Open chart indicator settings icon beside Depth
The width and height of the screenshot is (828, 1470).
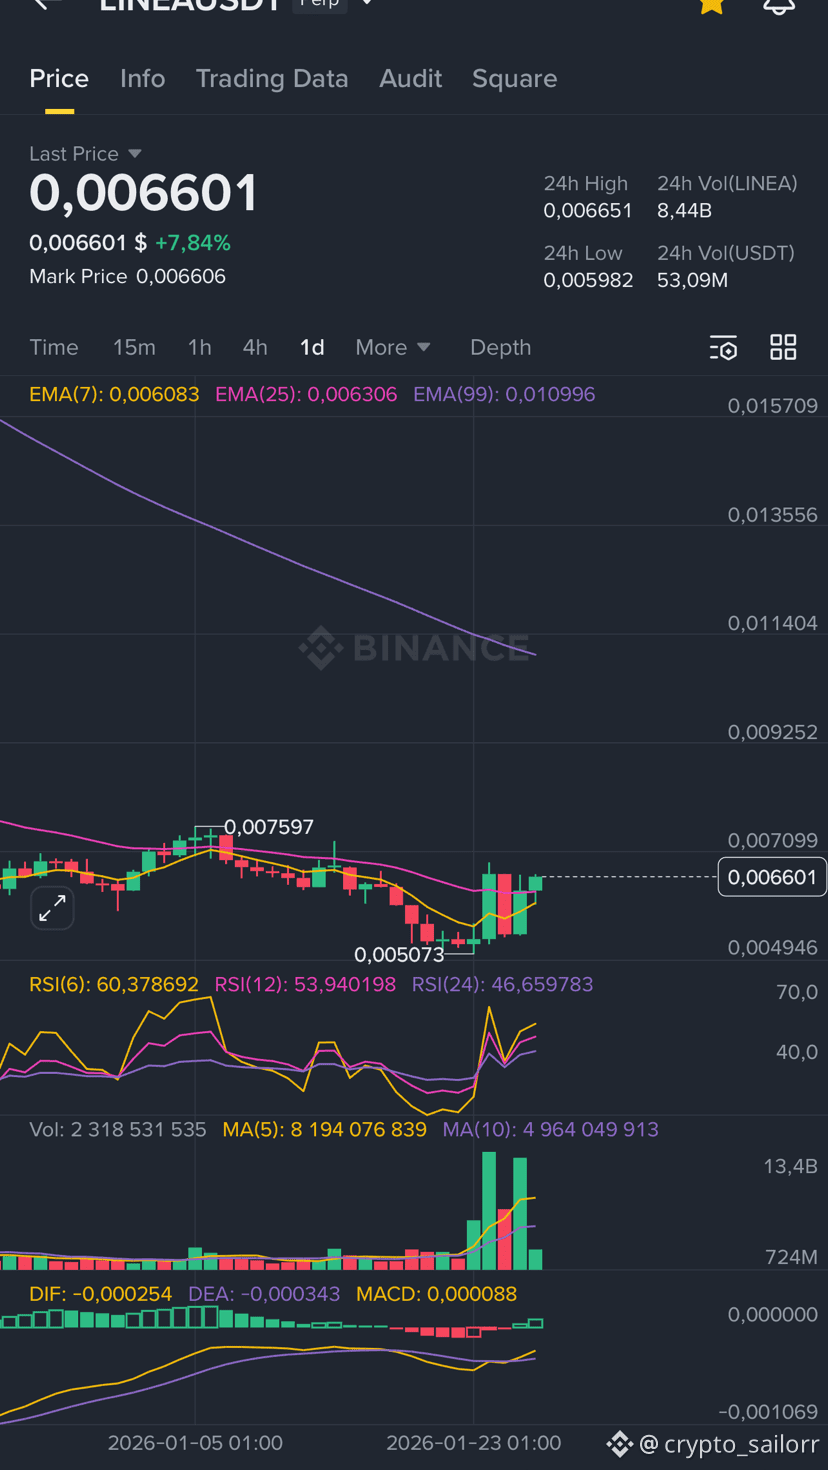[x=723, y=347]
